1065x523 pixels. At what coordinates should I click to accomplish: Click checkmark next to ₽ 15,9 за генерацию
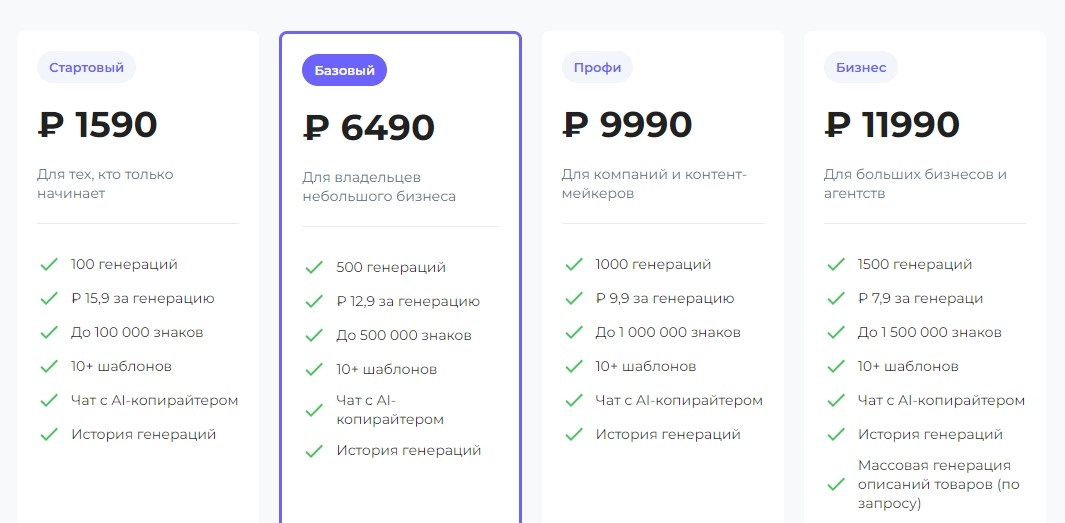point(48,299)
